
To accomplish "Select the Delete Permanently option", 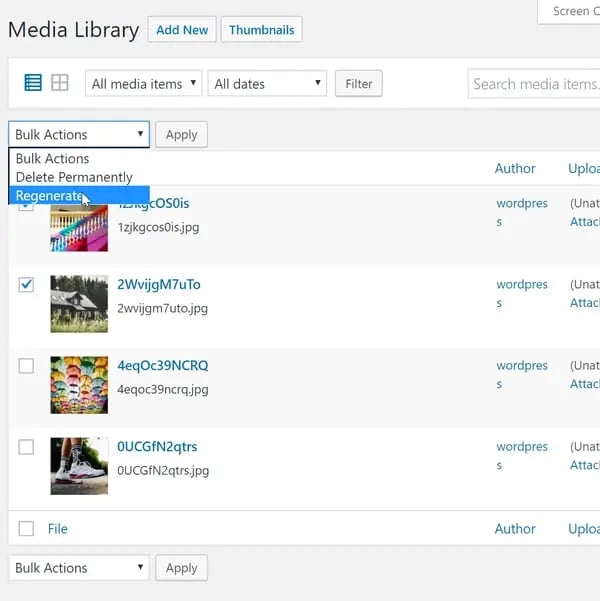I will (74, 177).
